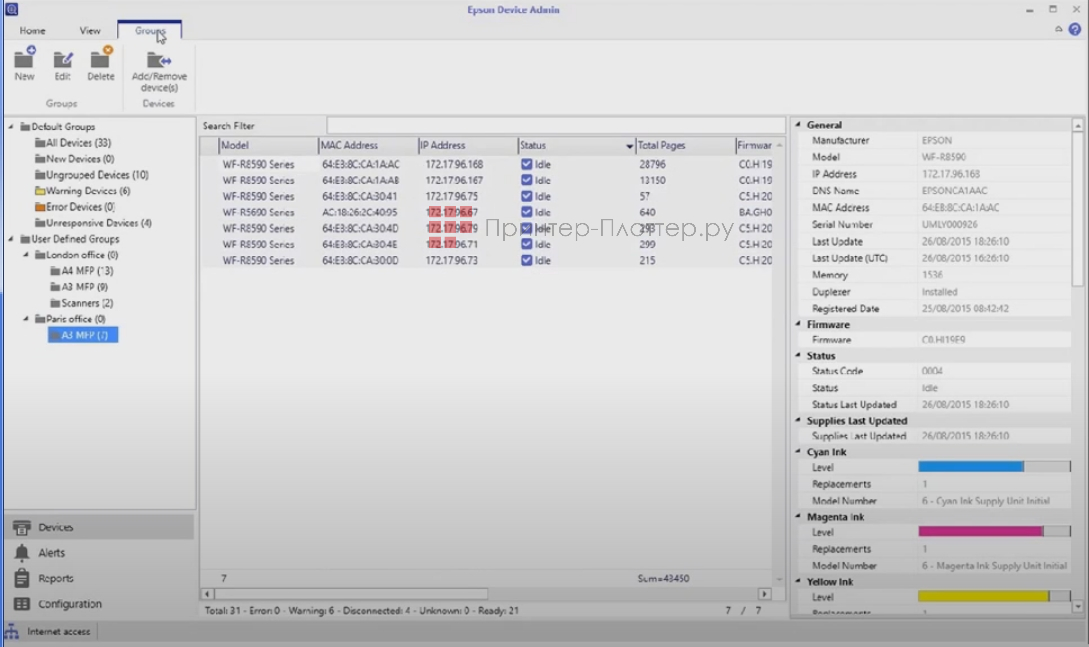The width and height of the screenshot is (1089, 647).
Task: Collapse the London office tree node
Action: [26, 255]
